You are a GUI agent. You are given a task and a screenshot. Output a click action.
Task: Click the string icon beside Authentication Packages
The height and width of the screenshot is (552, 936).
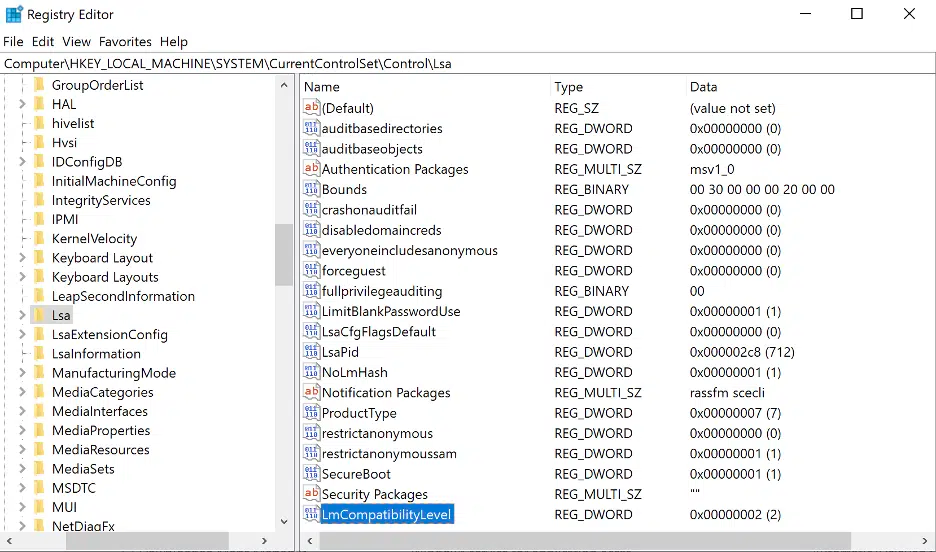(311, 168)
